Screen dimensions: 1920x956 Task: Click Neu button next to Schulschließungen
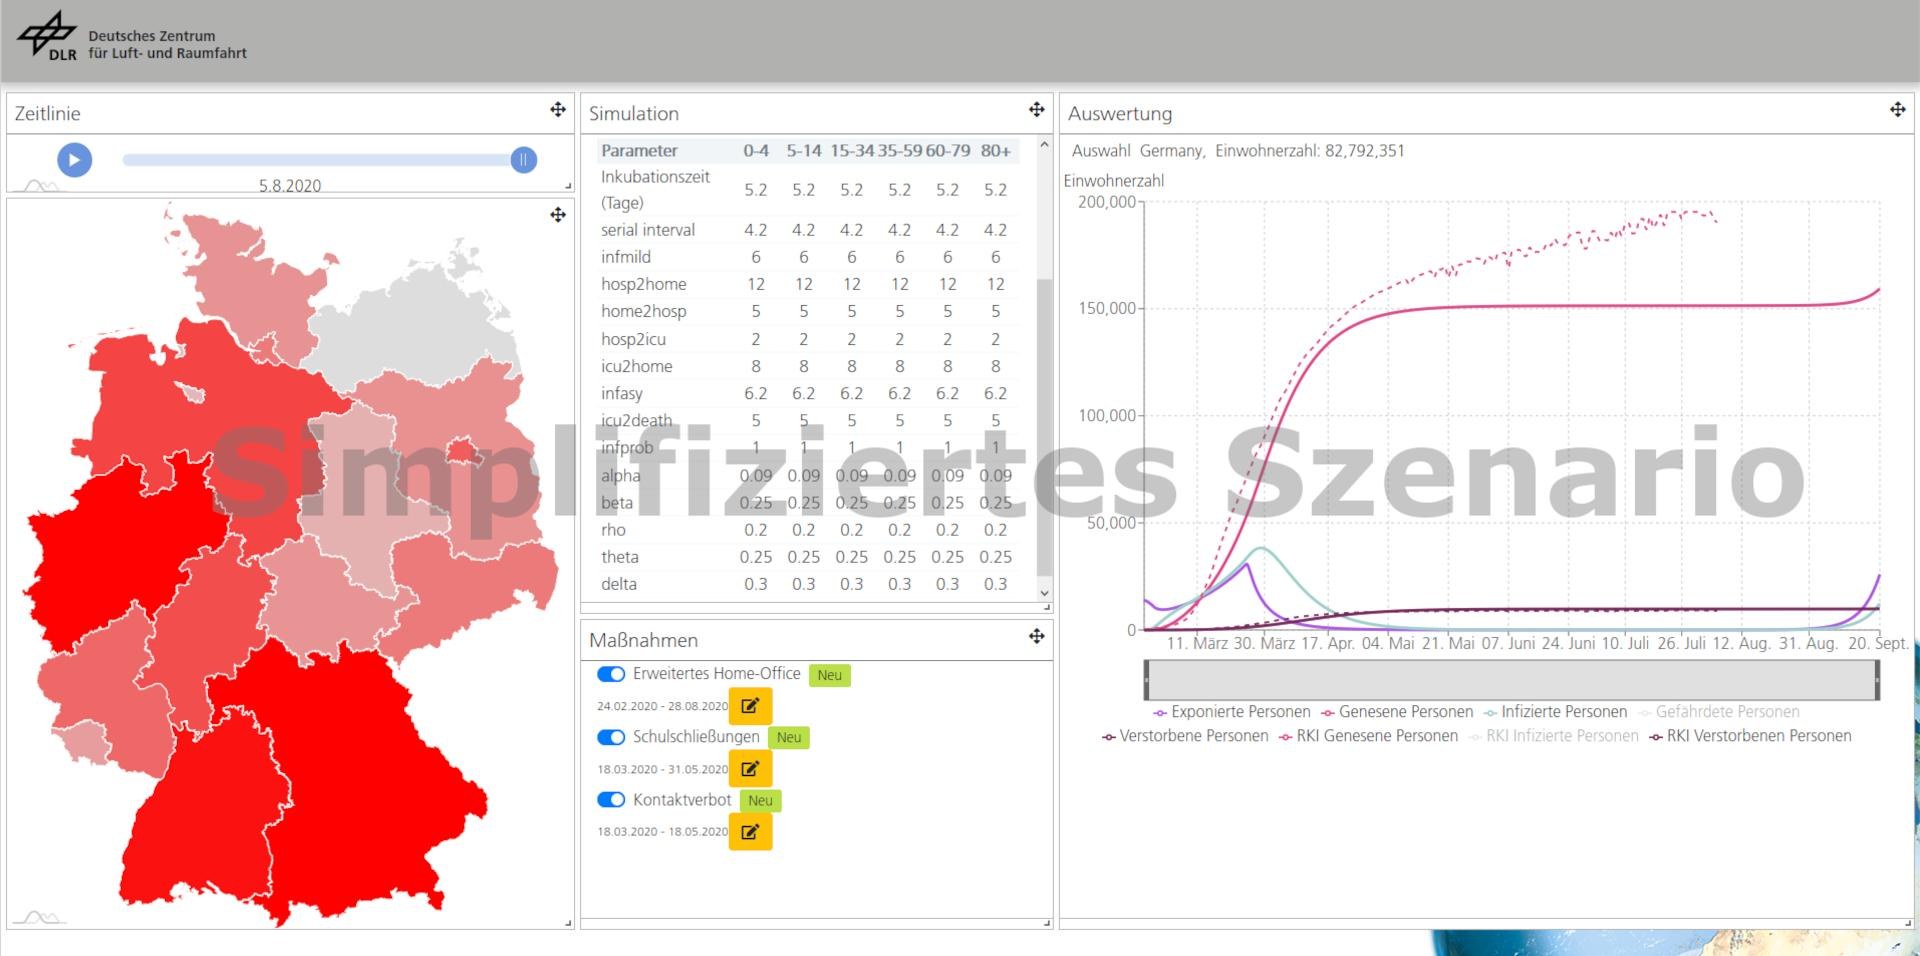pos(789,738)
